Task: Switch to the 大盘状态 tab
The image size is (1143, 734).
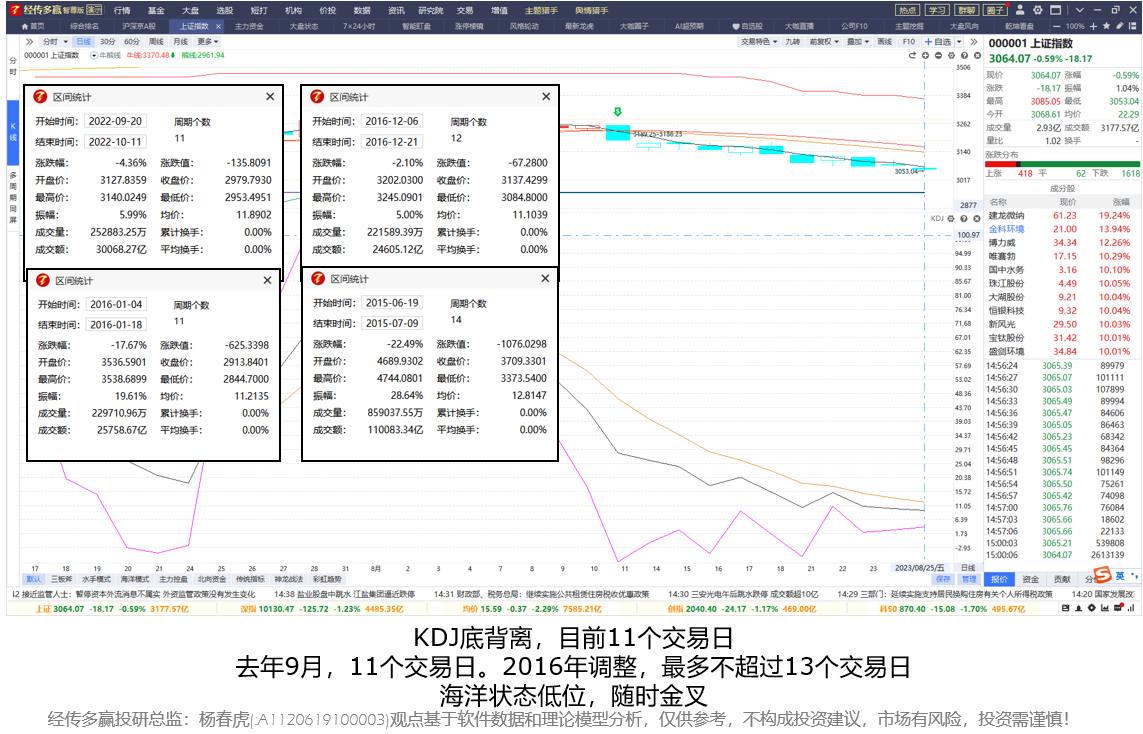Action: pos(304,26)
